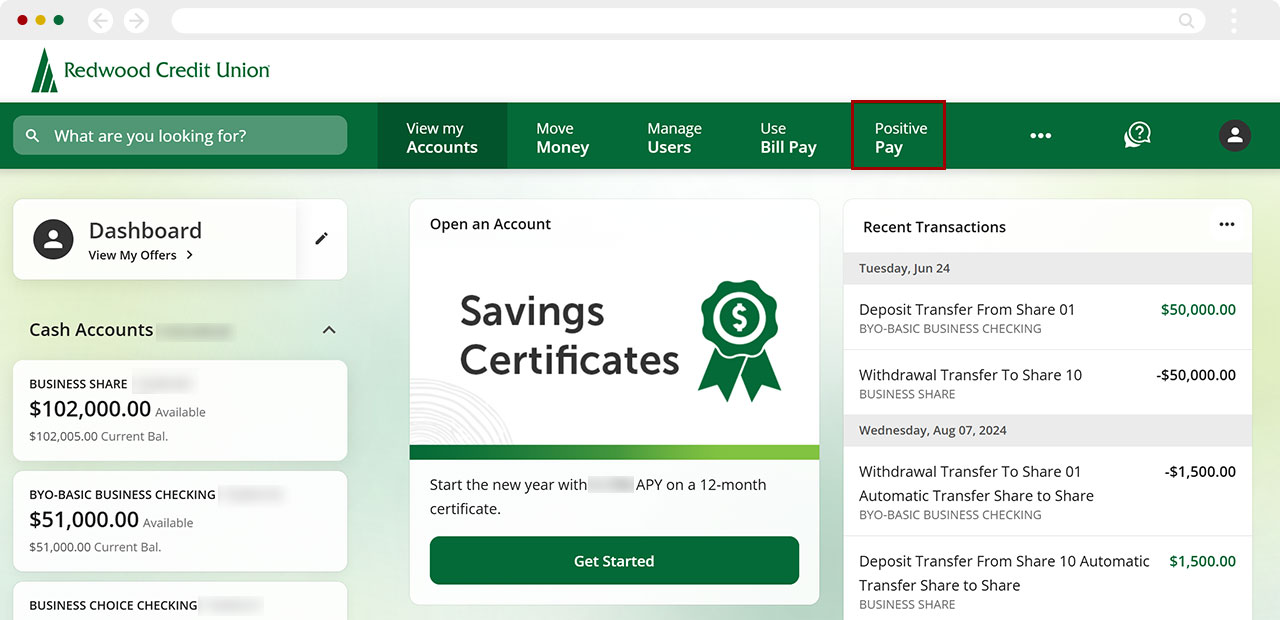1280x620 pixels.
Task: Open the $1,500.00 Deposit Transfer From Share 10
Action: coord(1047,578)
